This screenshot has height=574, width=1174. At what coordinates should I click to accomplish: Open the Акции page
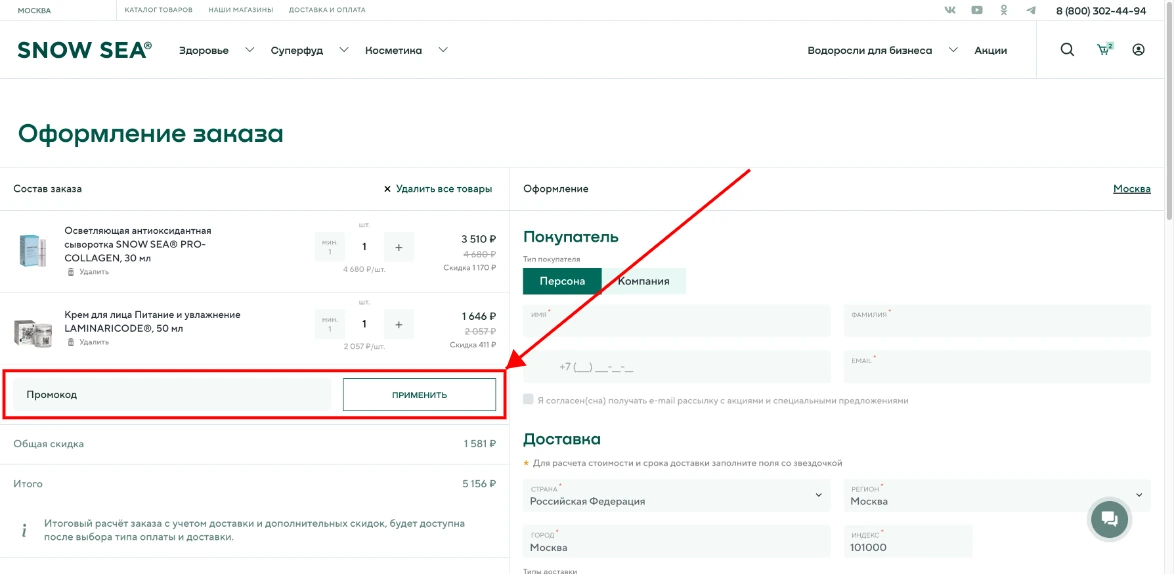pyautogui.click(x=991, y=50)
